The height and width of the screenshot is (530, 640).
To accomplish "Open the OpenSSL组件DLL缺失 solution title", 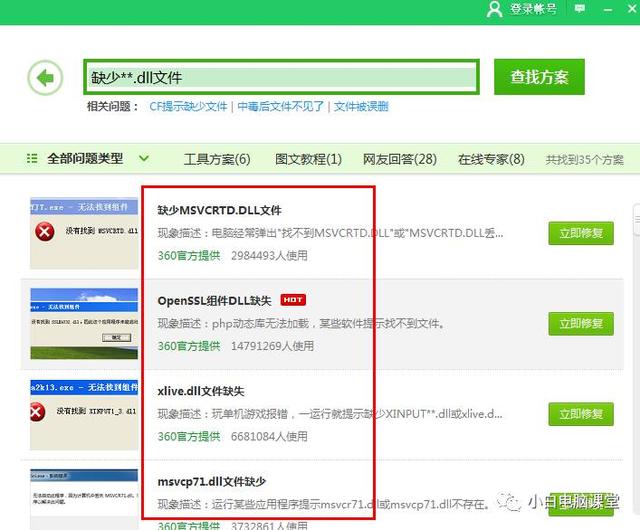I will click(x=214, y=301).
